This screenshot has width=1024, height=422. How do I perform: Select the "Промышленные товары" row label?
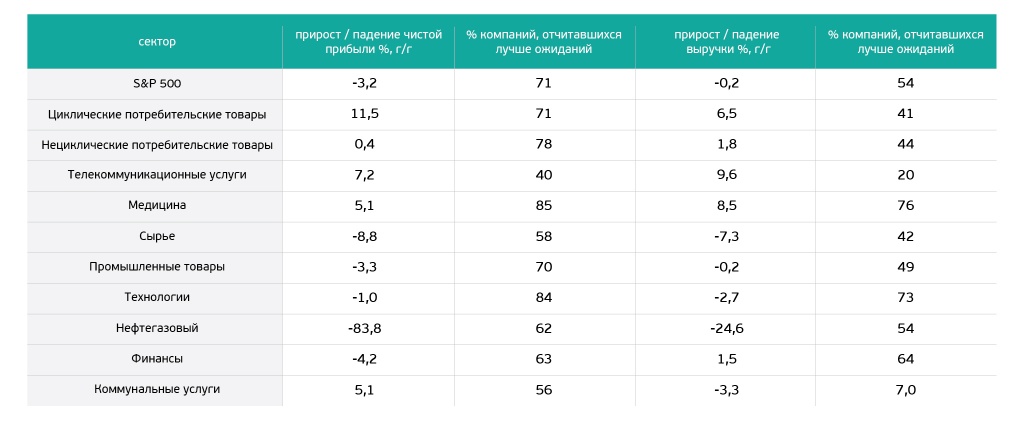[156, 267]
